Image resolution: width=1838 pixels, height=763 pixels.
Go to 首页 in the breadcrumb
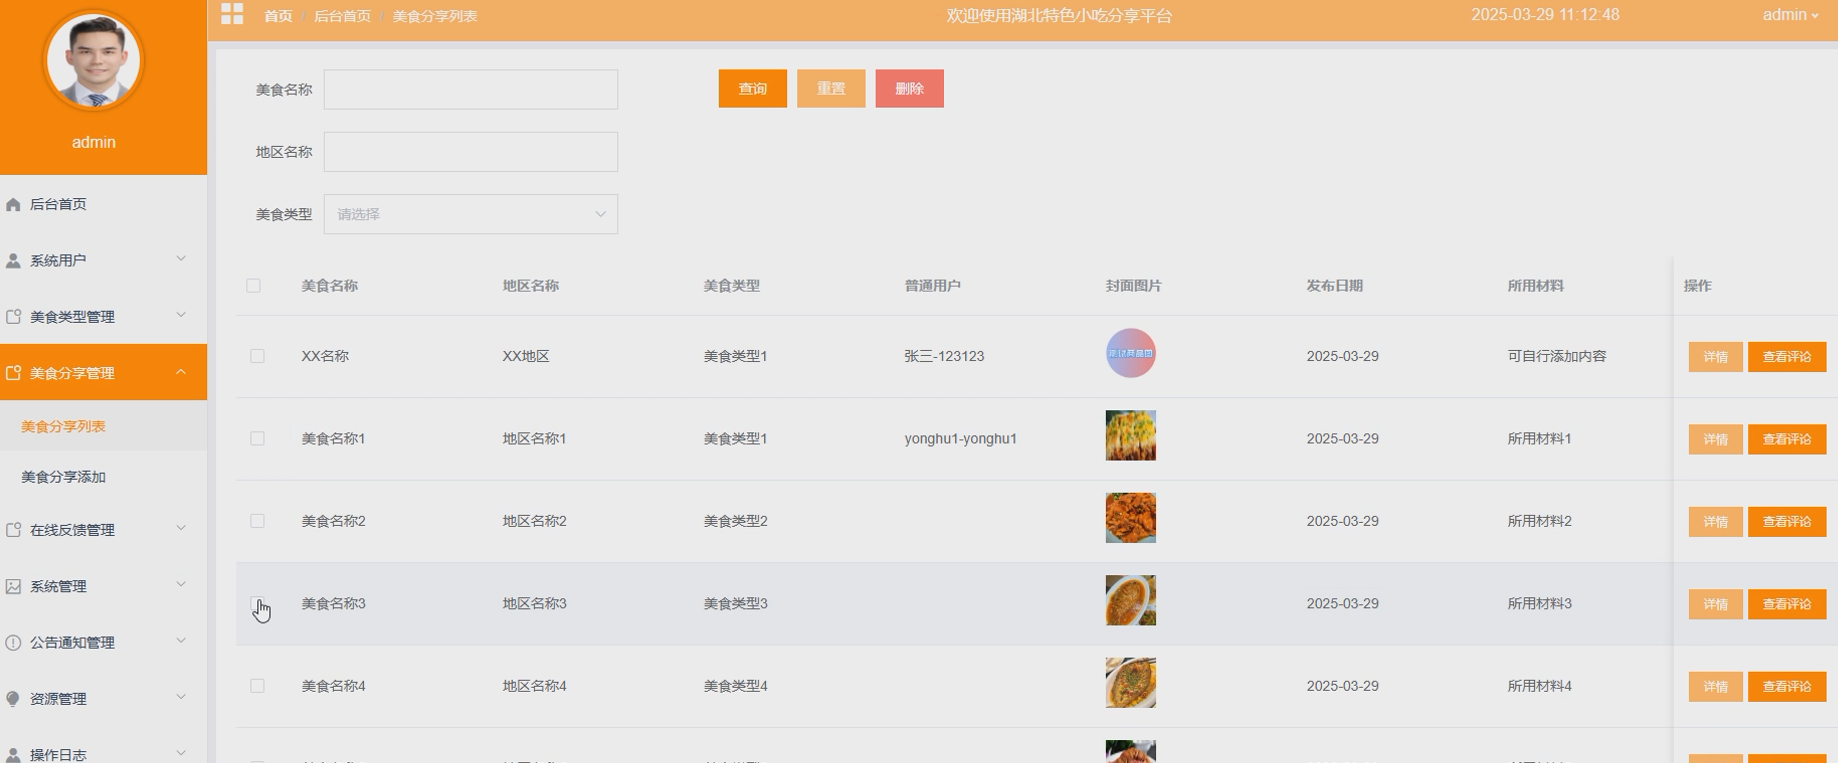(x=278, y=16)
